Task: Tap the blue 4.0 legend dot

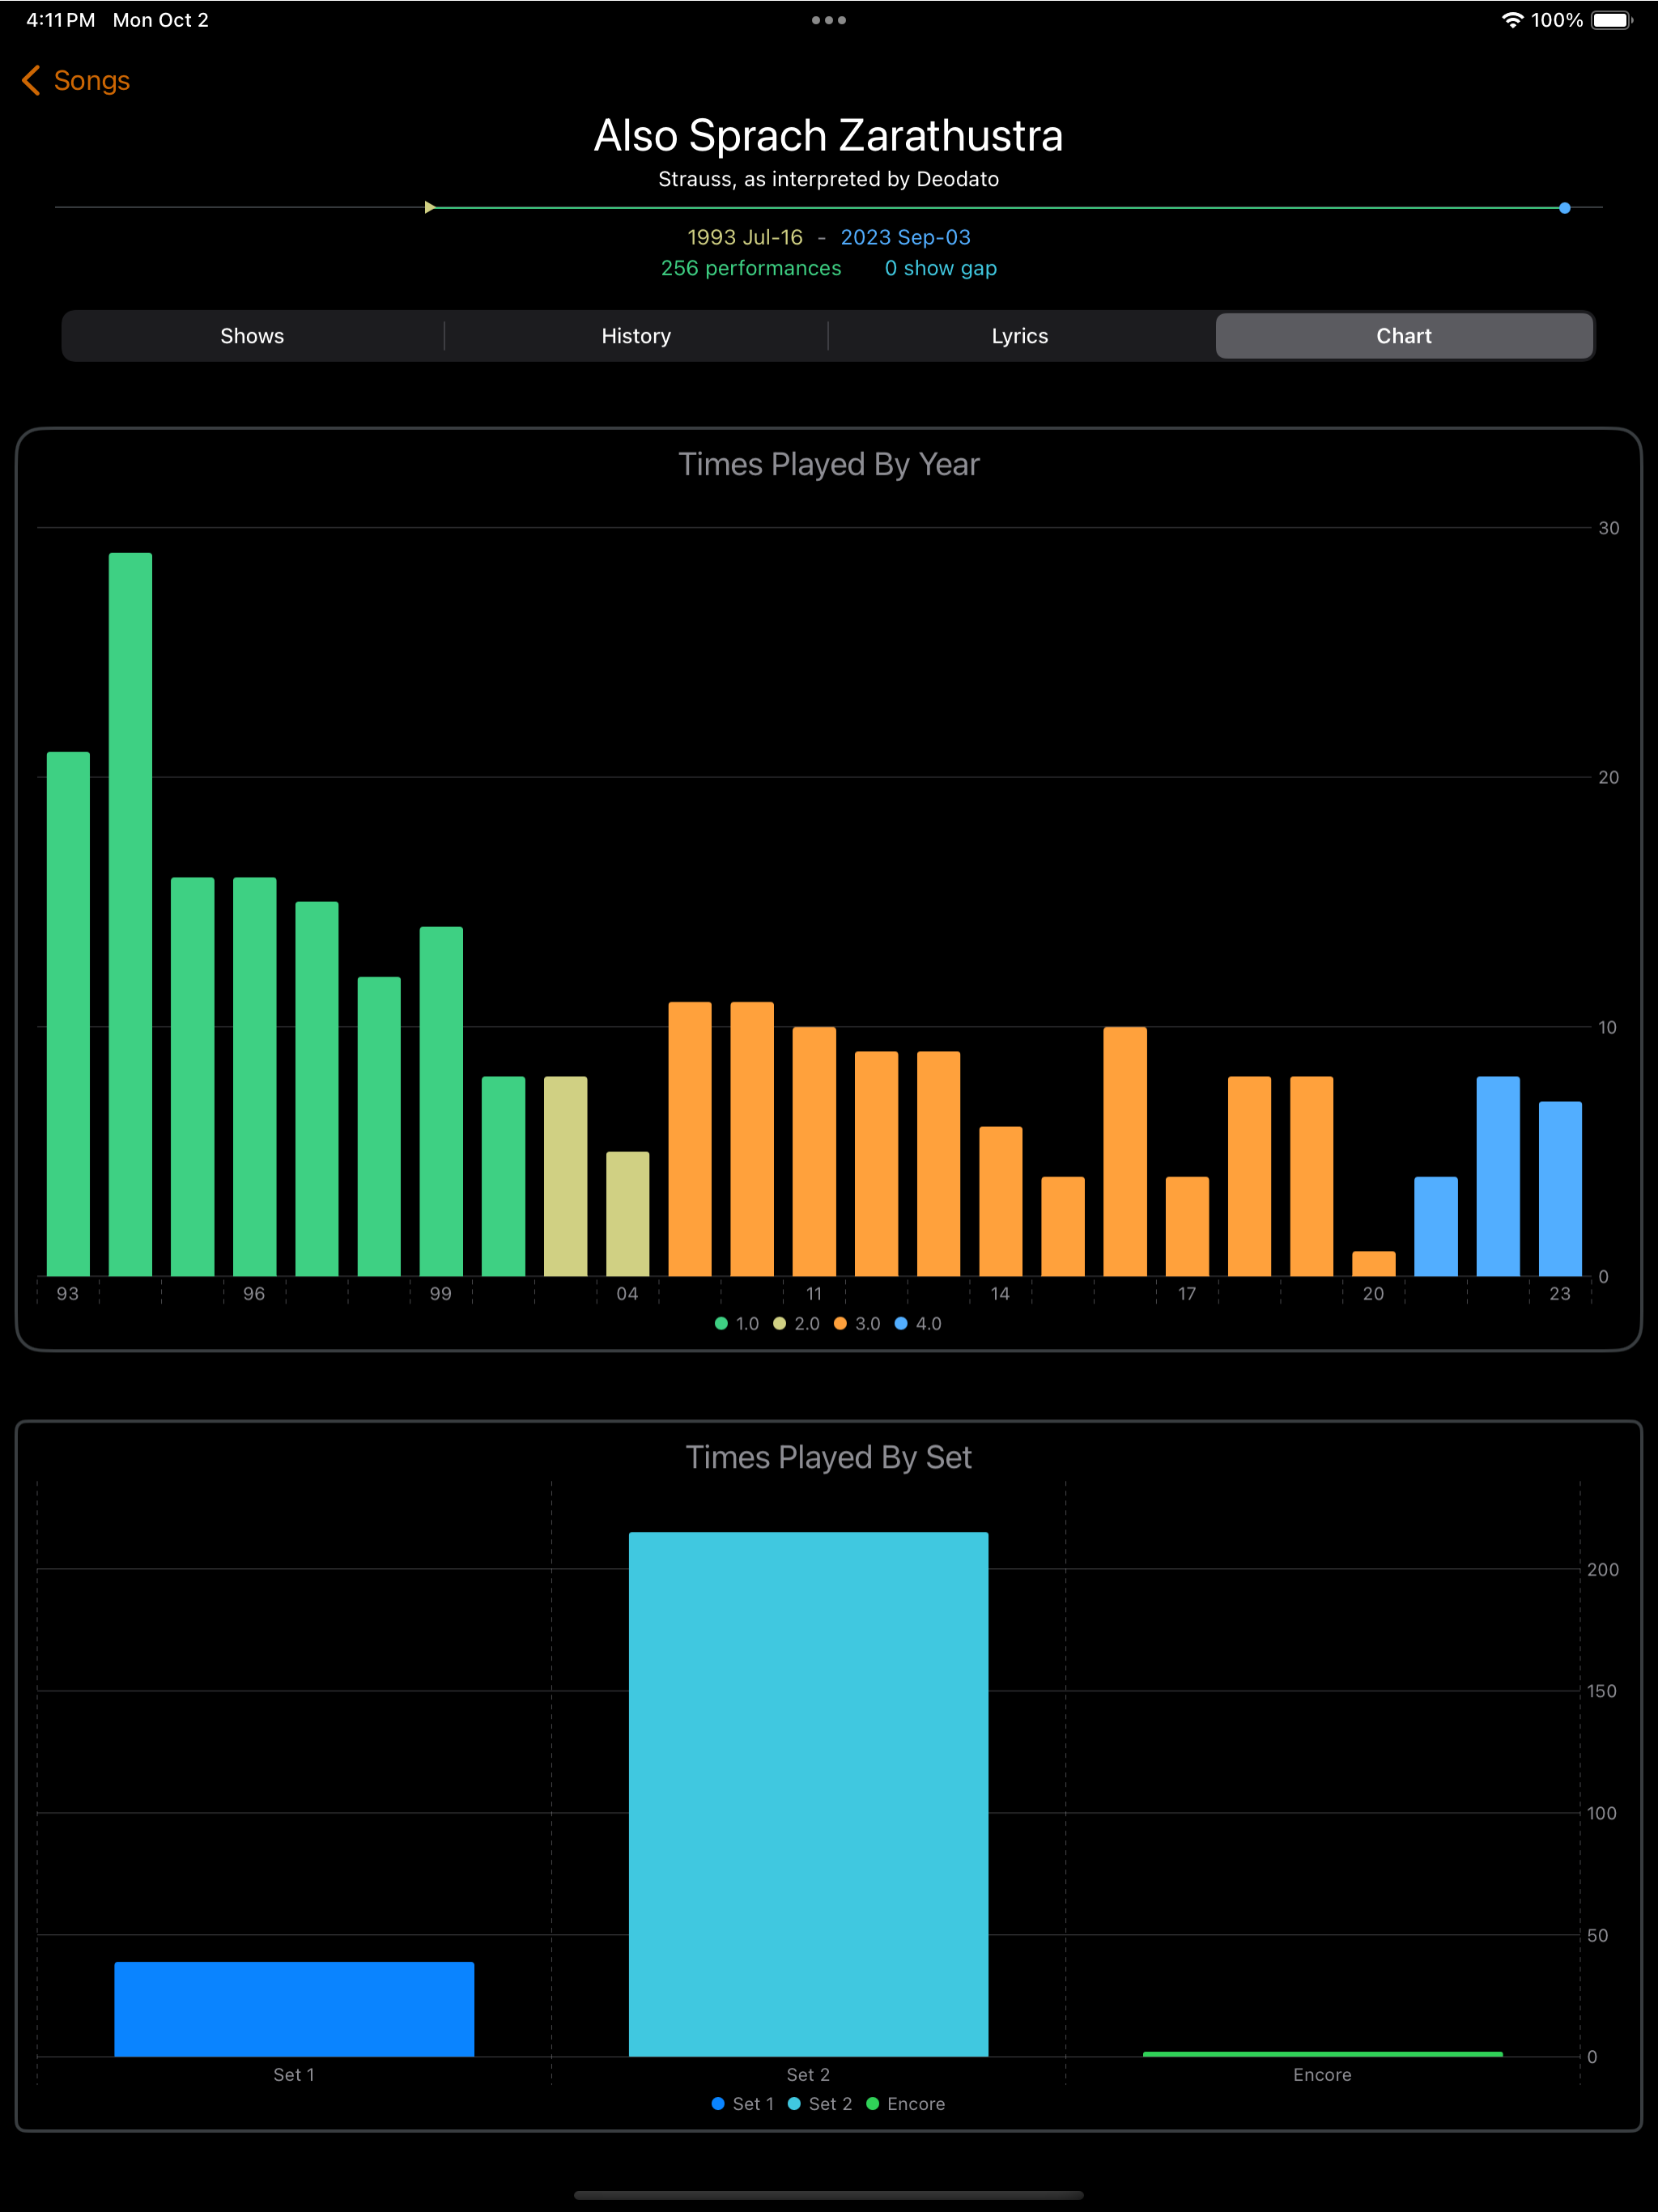Action: tap(901, 1323)
